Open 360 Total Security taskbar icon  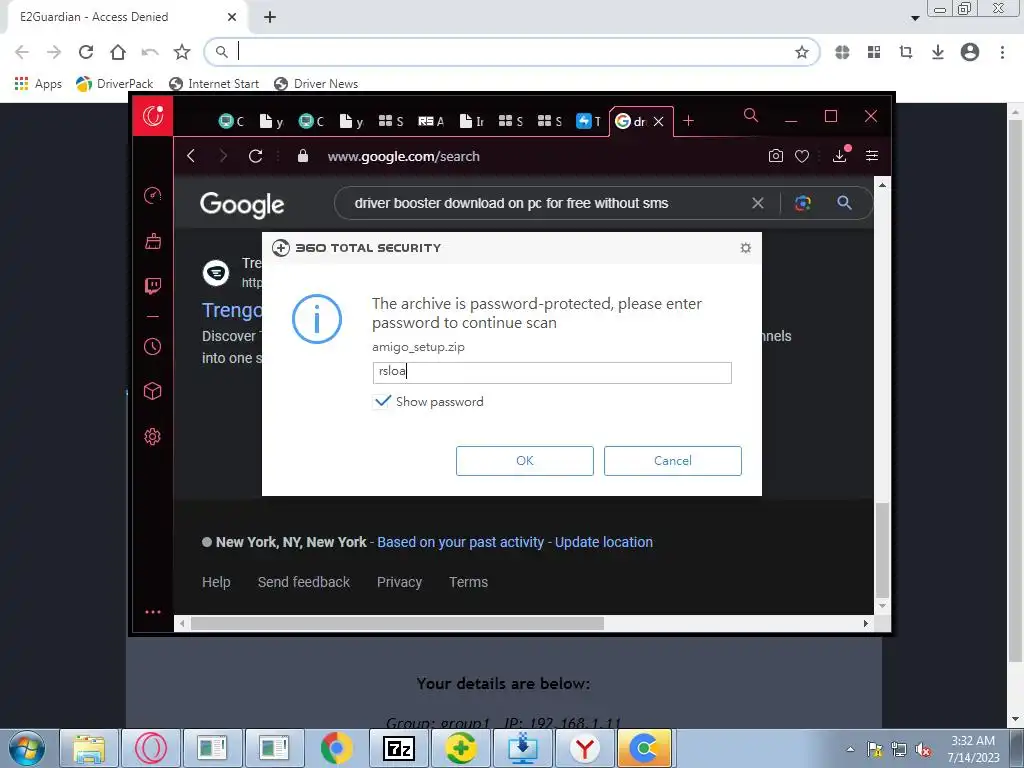[461, 748]
